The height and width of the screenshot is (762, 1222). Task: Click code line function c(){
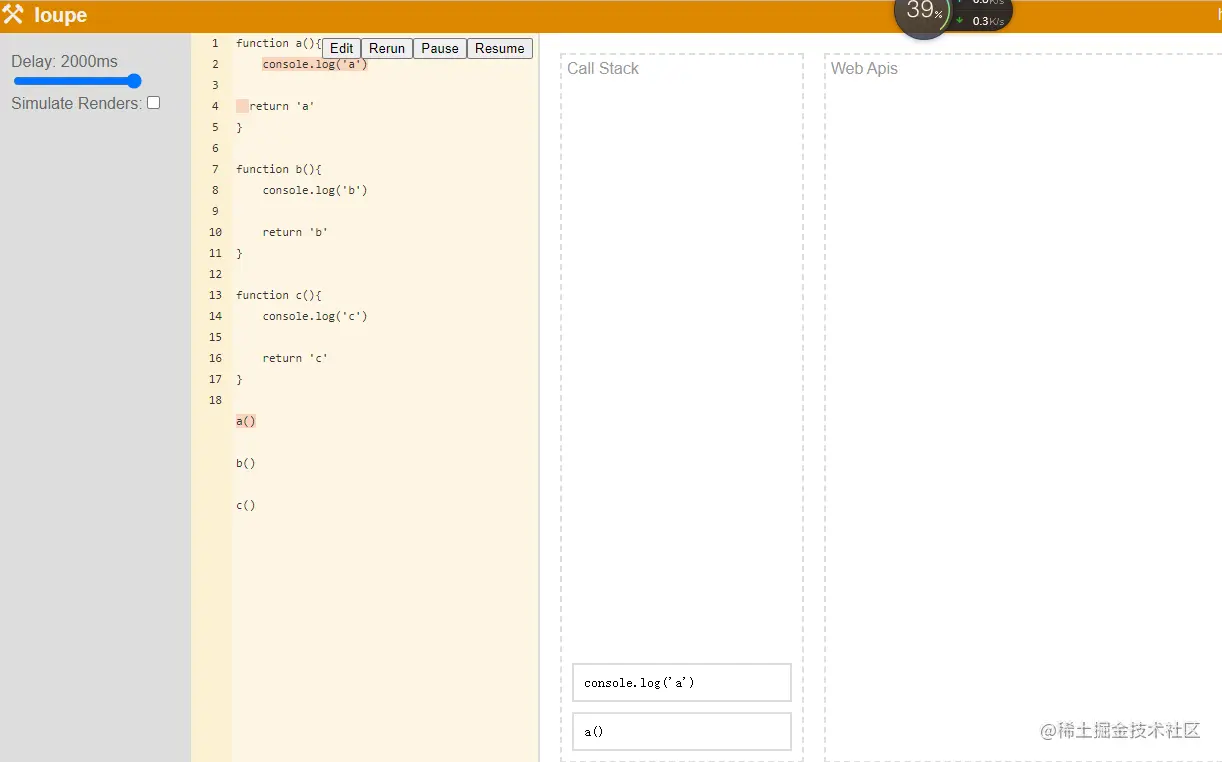pyautogui.click(x=279, y=295)
